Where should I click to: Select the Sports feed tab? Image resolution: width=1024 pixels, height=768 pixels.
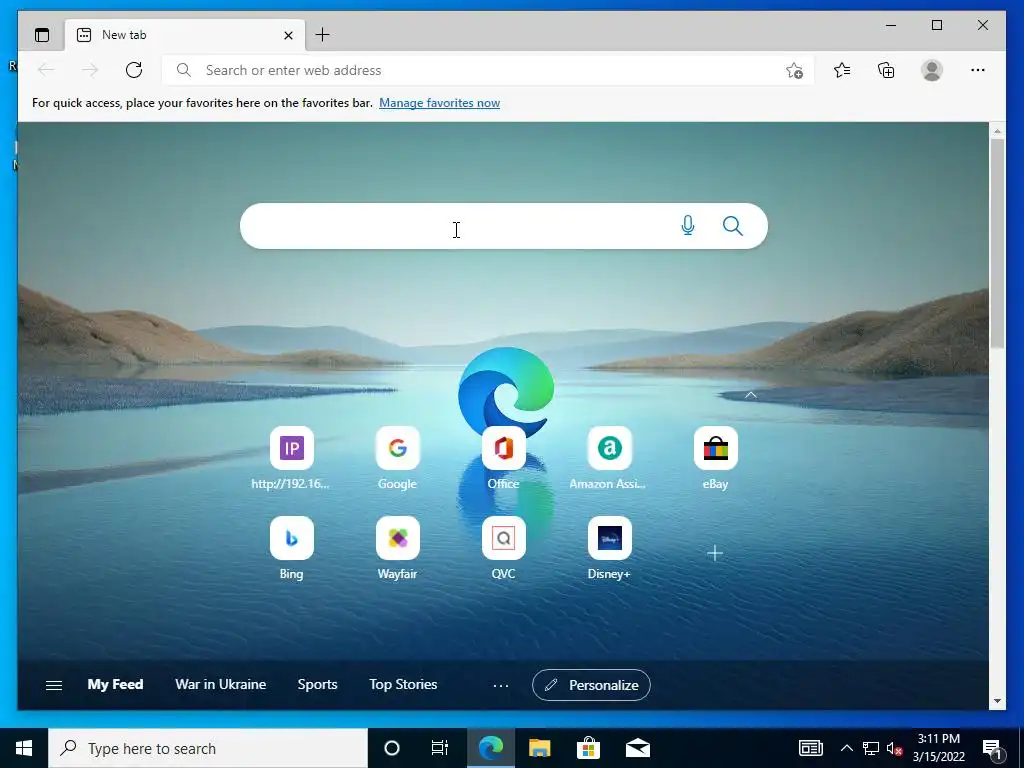coord(317,684)
